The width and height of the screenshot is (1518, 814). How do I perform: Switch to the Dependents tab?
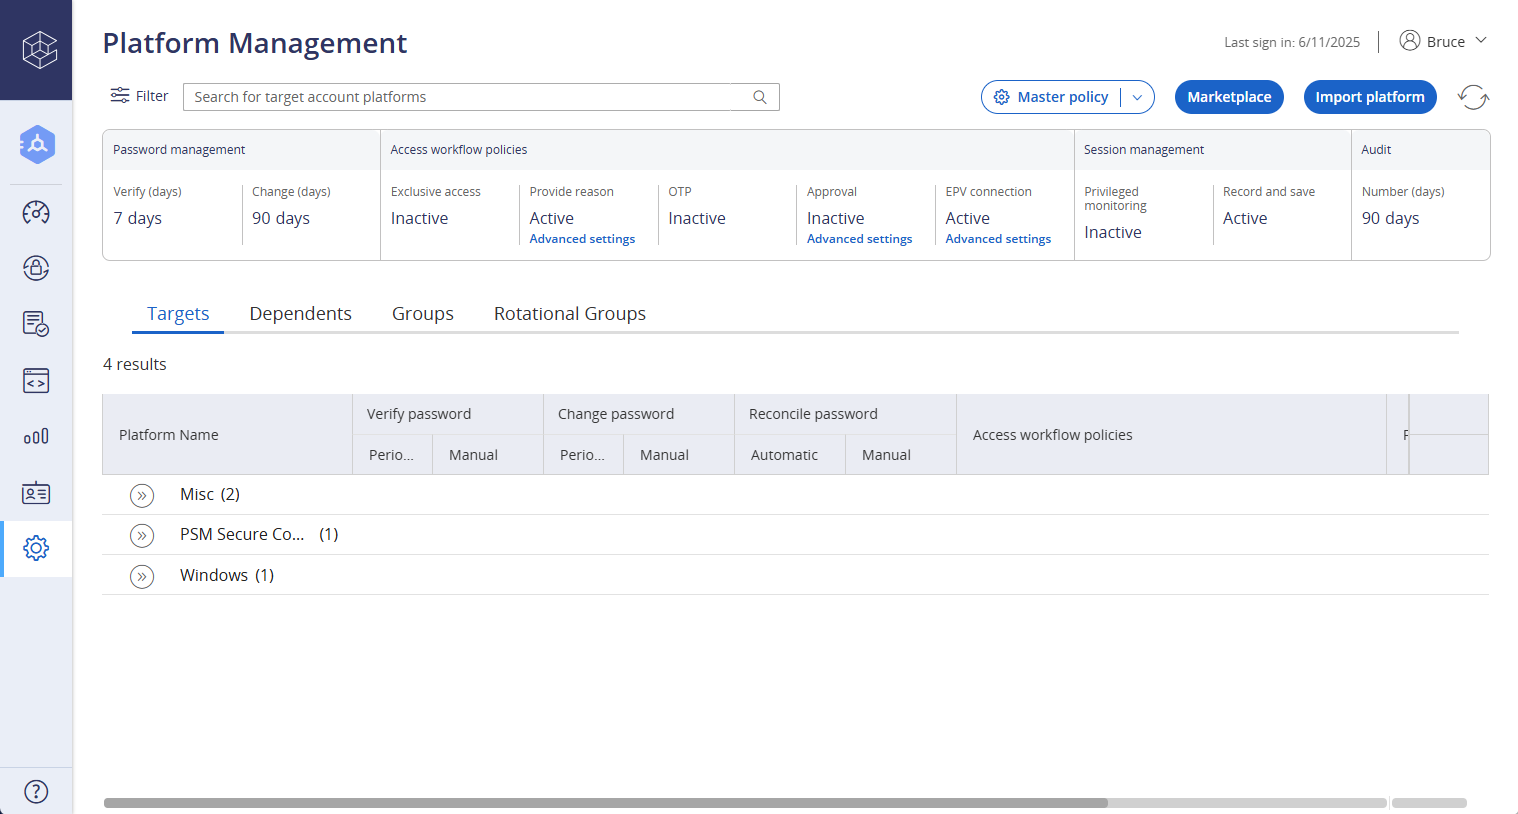coord(300,313)
